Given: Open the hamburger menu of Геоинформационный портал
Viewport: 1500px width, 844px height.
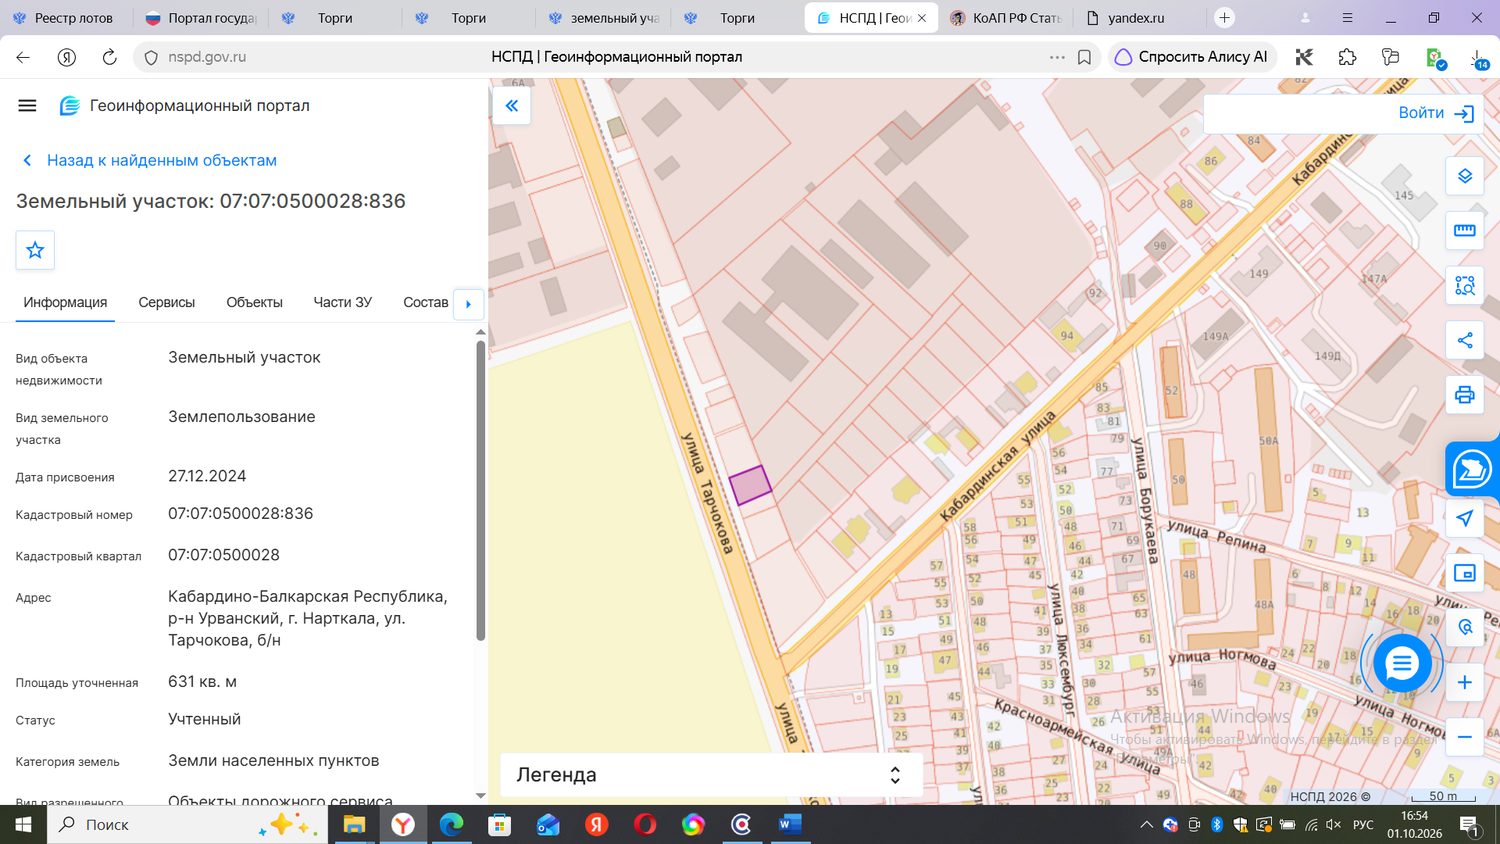Looking at the screenshot, I should point(27,105).
